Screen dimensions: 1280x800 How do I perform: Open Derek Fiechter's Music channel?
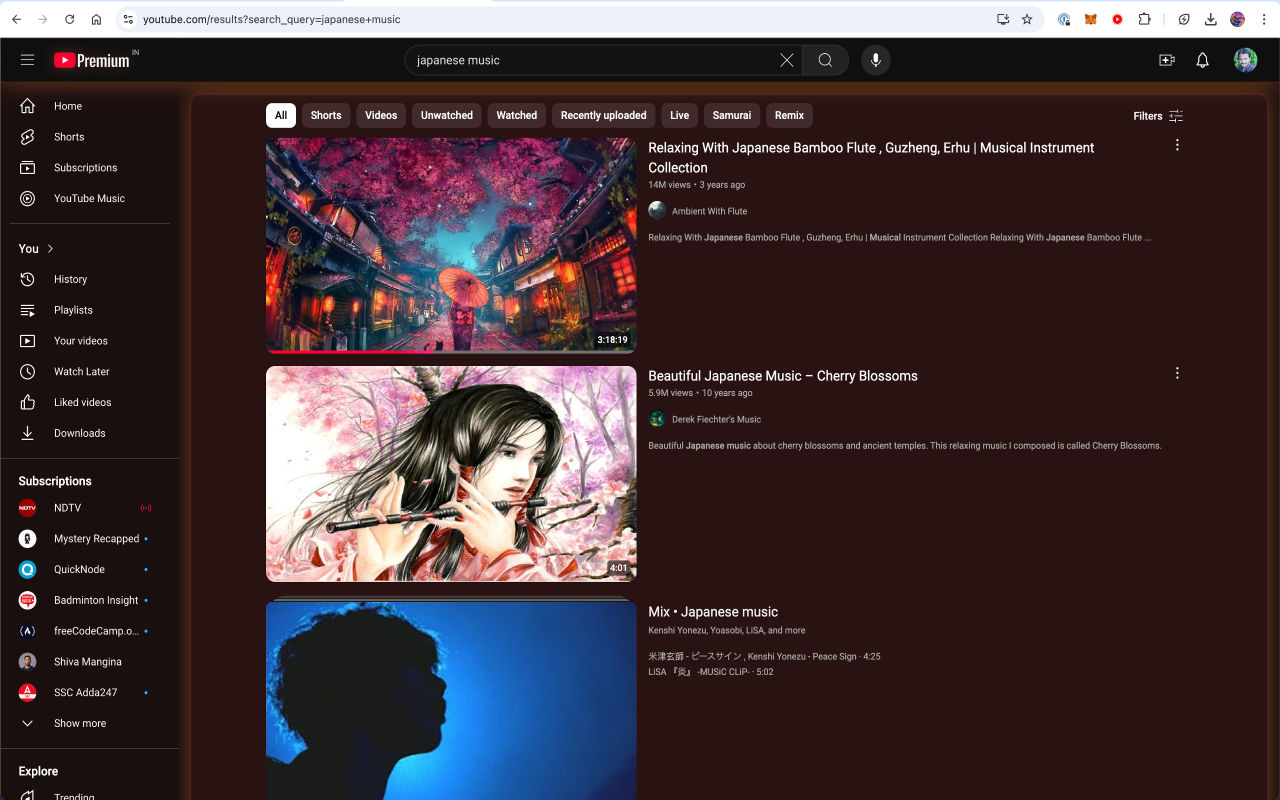coord(716,419)
